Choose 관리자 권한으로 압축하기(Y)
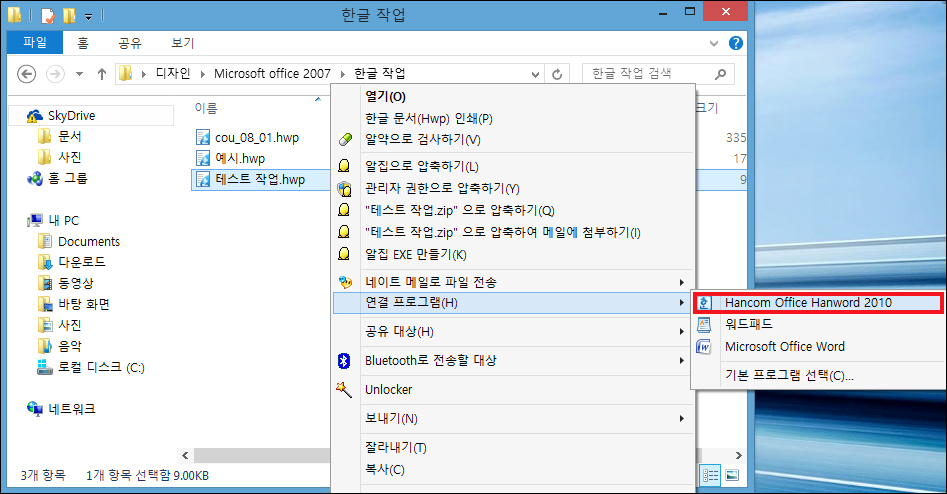This screenshot has width=947, height=494. 442,188
